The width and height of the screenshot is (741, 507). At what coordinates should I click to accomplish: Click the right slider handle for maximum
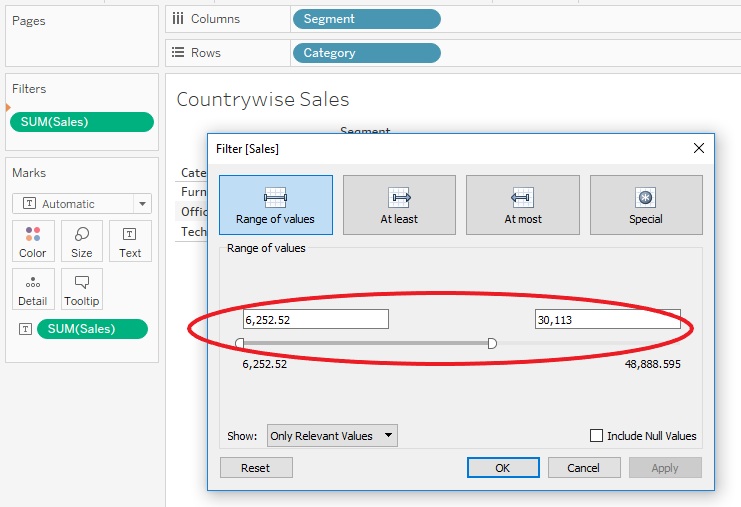tap(492, 343)
